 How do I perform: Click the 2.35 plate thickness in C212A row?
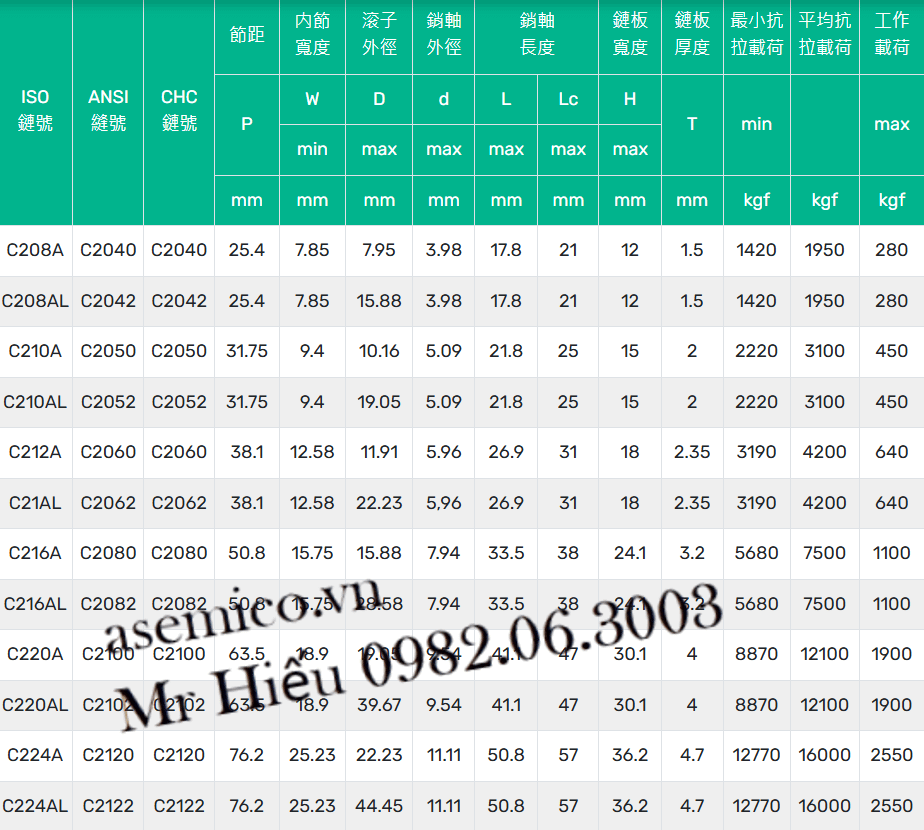692,452
